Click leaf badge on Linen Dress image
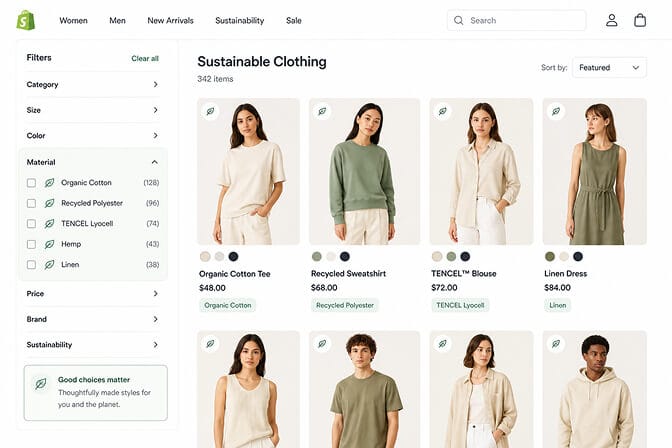Viewport: 672px width, 448px height. (x=556, y=111)
